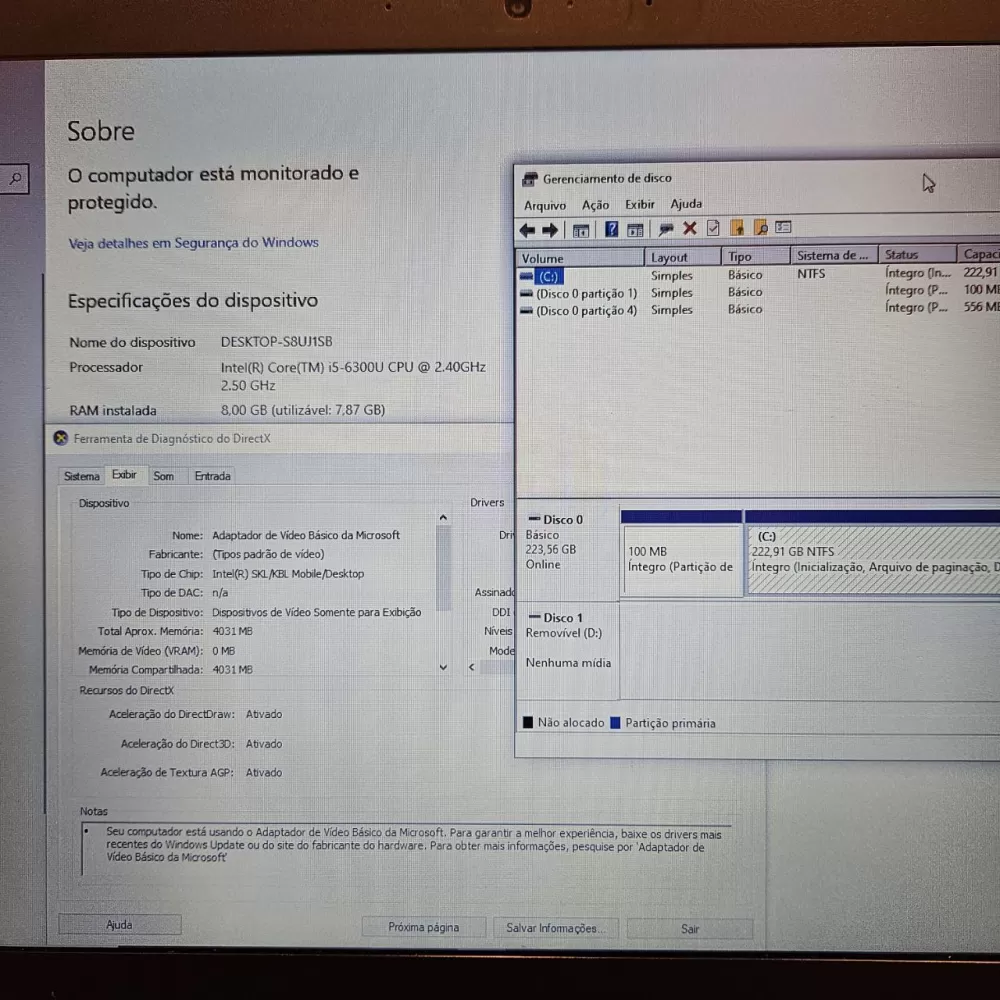The height and width of the screenshot is (1000, 1000).
Task: Click the Memória de Vídeo (VRAM) 0 MB value
Action: pyautogui.click(x=223, y=651)
